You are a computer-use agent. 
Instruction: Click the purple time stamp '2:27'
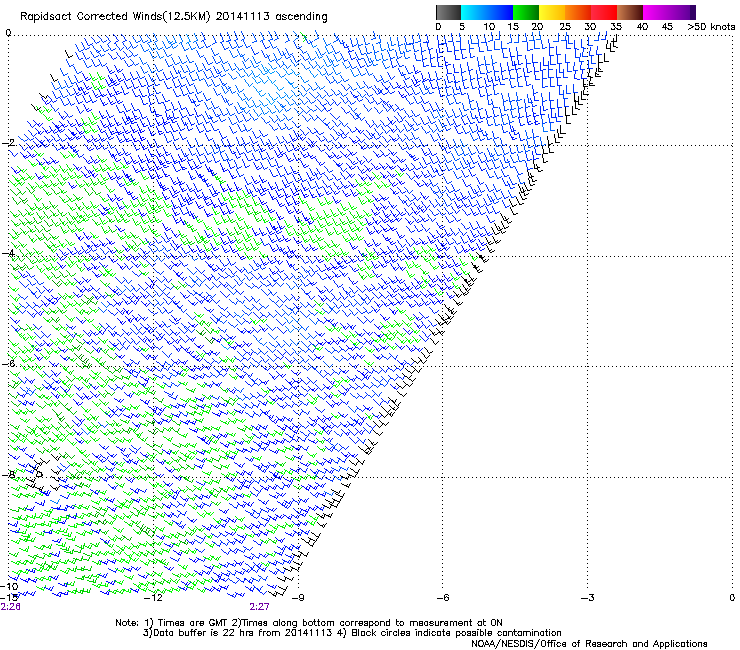point(260,607)
